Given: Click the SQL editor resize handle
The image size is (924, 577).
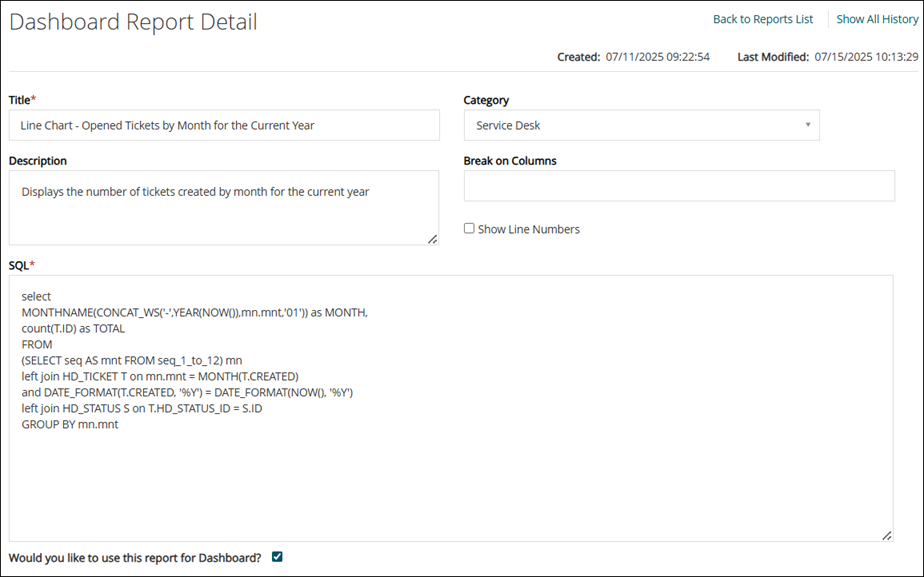Looking at the screenshot, I should pos(887,536).
